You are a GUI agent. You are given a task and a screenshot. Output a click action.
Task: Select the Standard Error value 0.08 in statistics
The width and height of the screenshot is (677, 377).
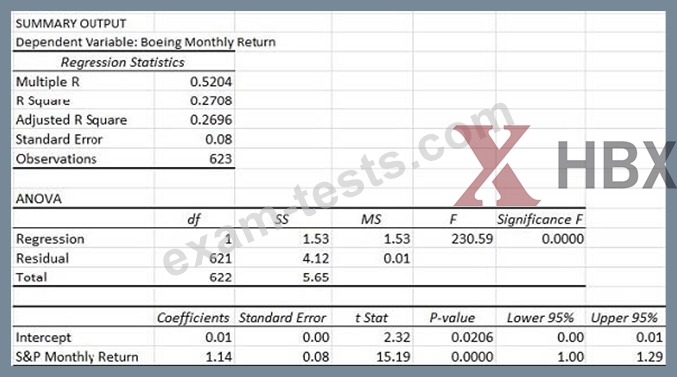(x=218, y=139)
